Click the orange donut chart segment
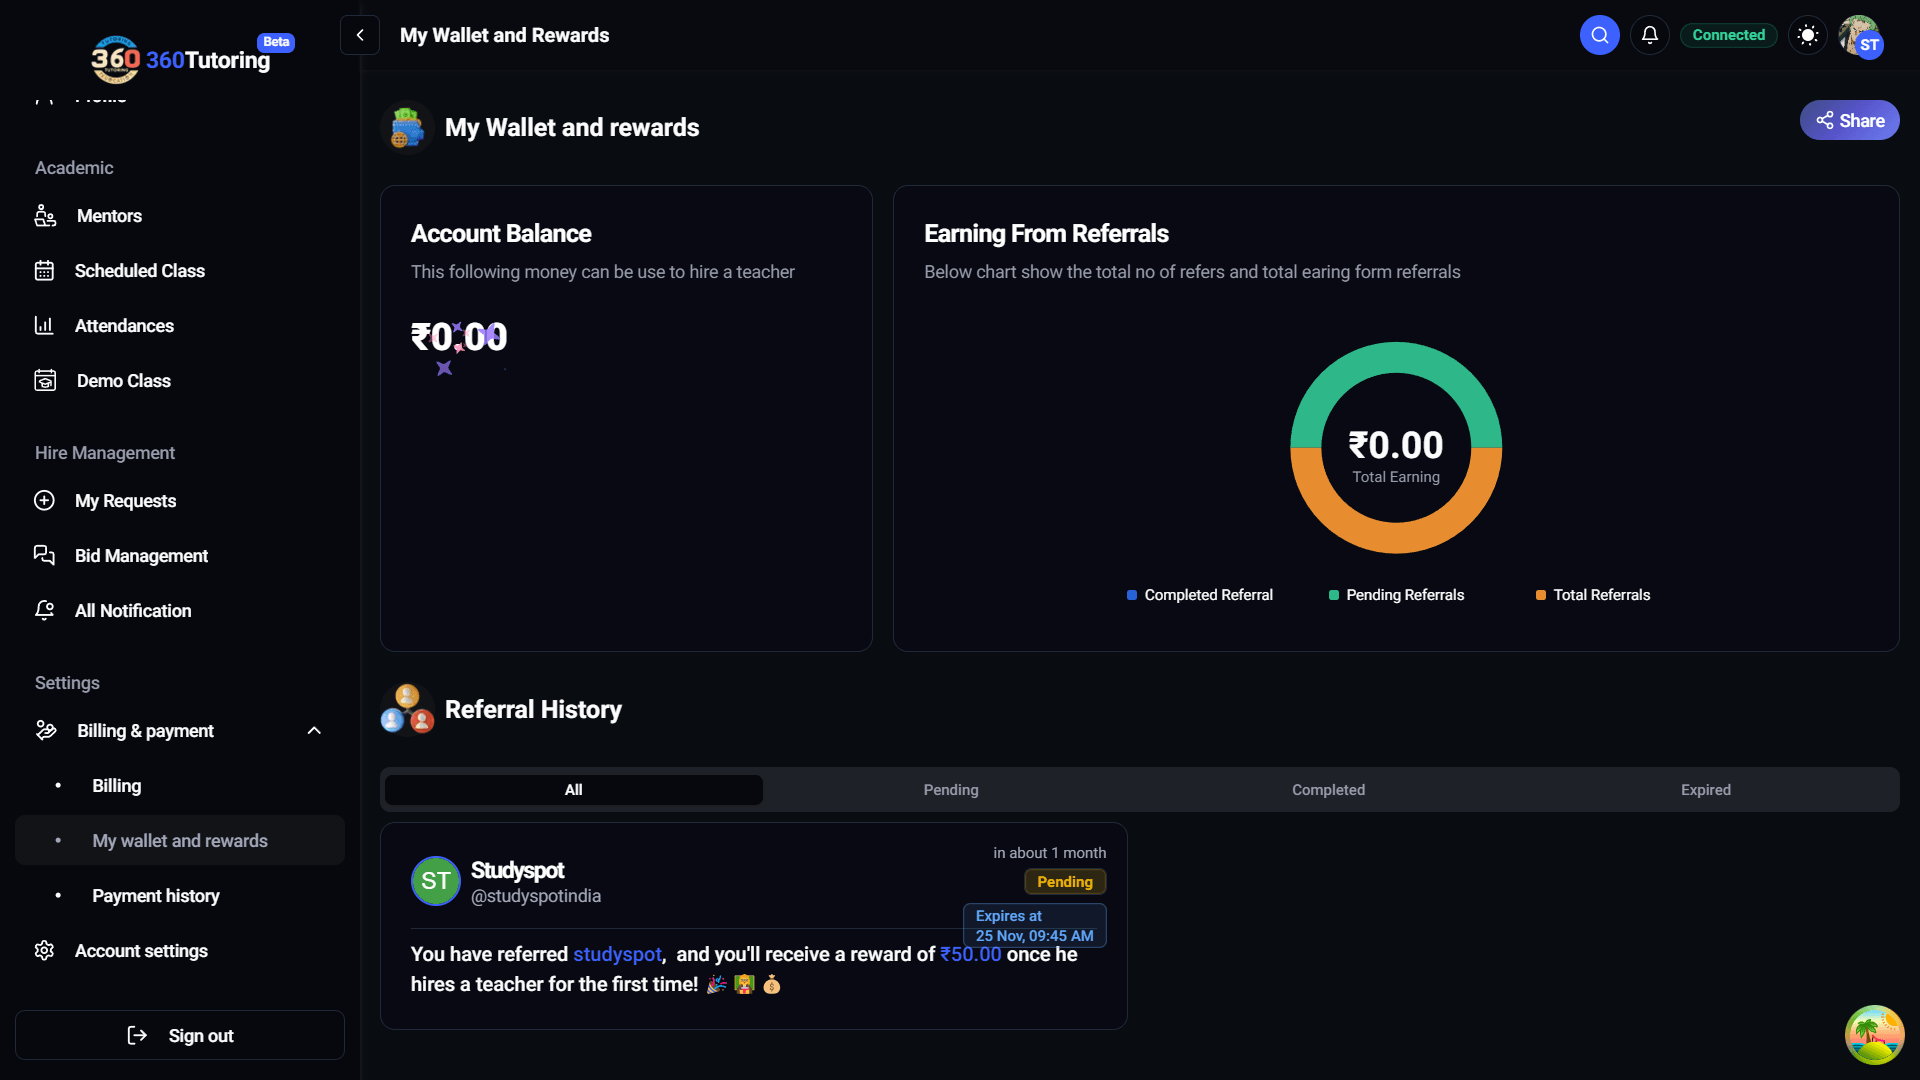 point(1396,537)
